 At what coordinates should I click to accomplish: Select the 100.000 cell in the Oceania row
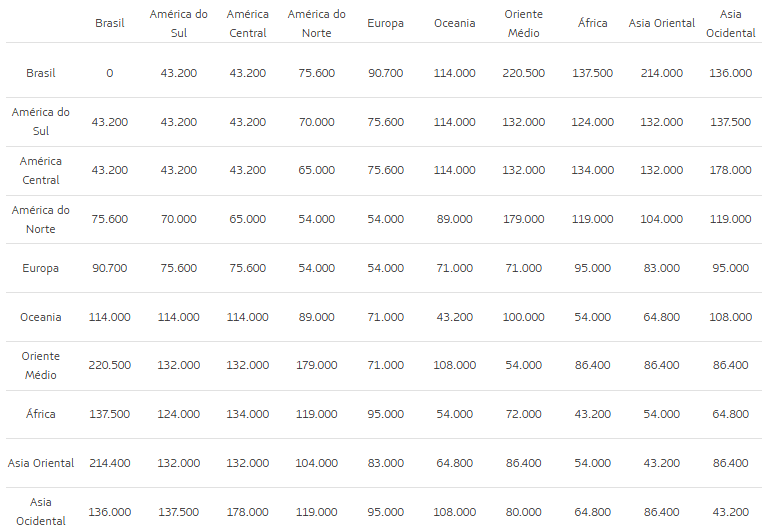click(x=523, y=317)
